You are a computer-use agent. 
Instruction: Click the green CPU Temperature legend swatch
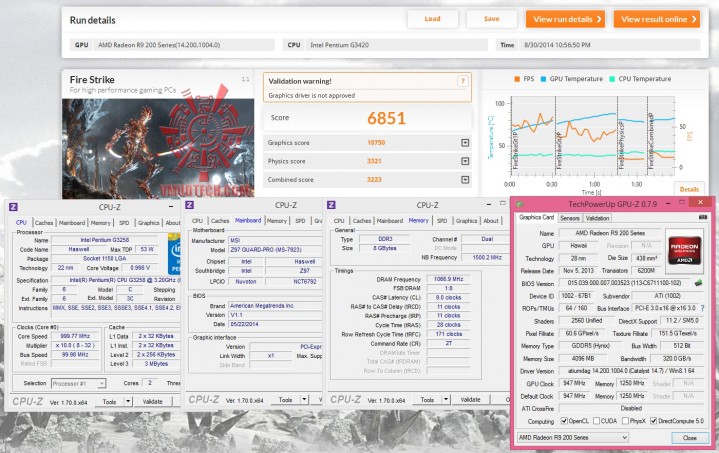coord(612,79)
